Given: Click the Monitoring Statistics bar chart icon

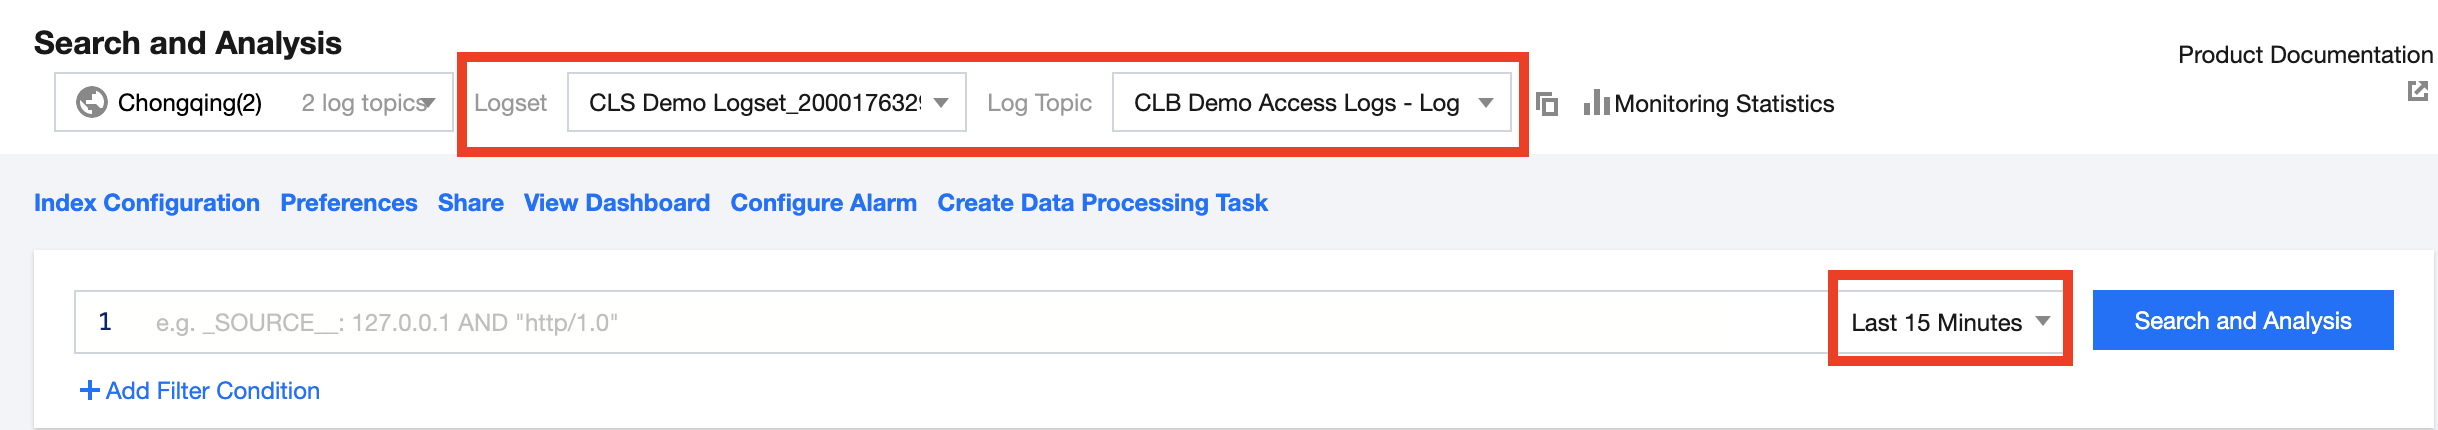Looking at the screenshot, I should [1596, 103].
